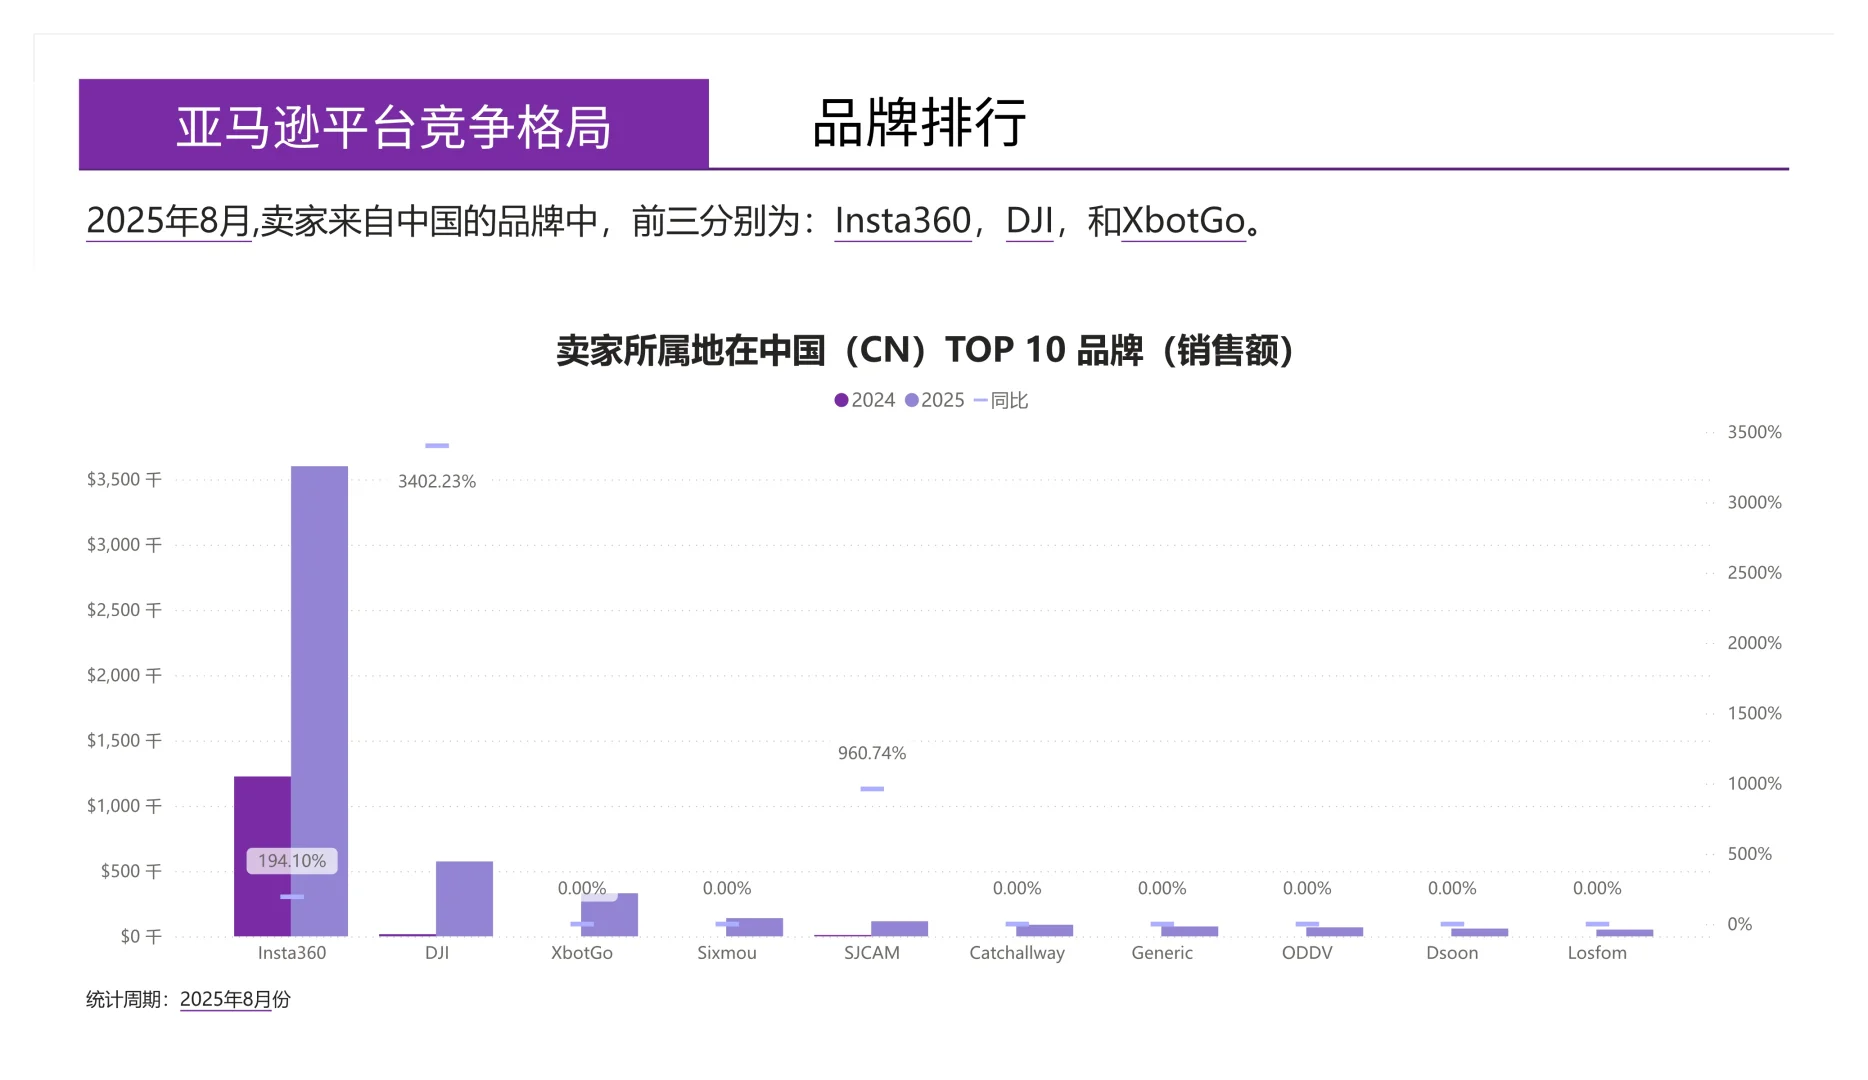Select the XbotGo label on the x-axis
The height and width of the screenshot is (1080, 1868).
point(582,953)
